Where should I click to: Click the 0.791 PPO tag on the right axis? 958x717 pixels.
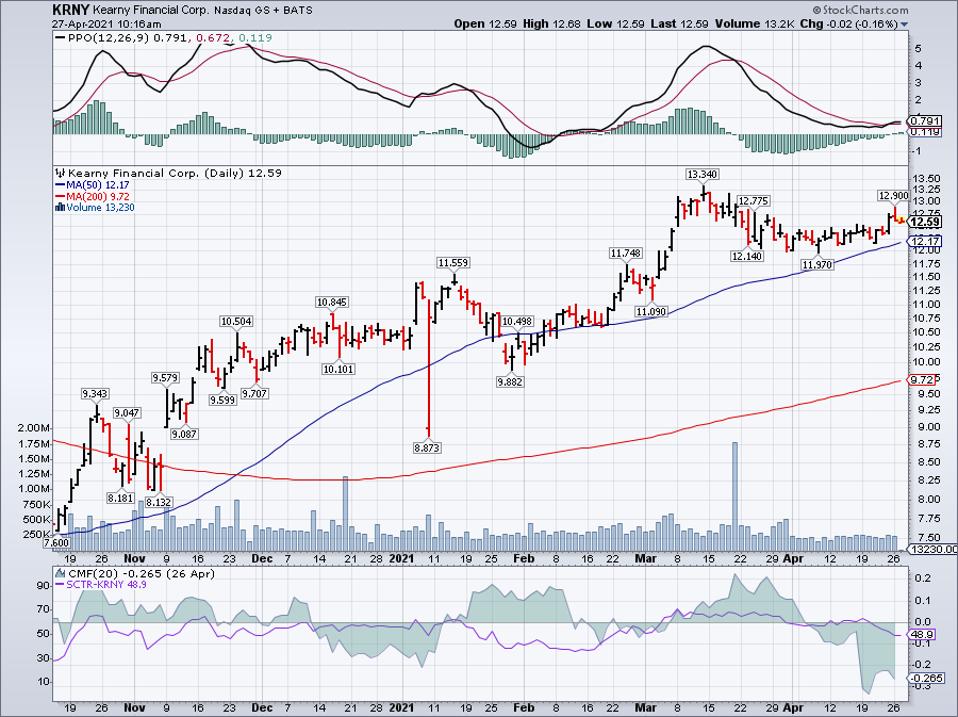click(923, 120)
